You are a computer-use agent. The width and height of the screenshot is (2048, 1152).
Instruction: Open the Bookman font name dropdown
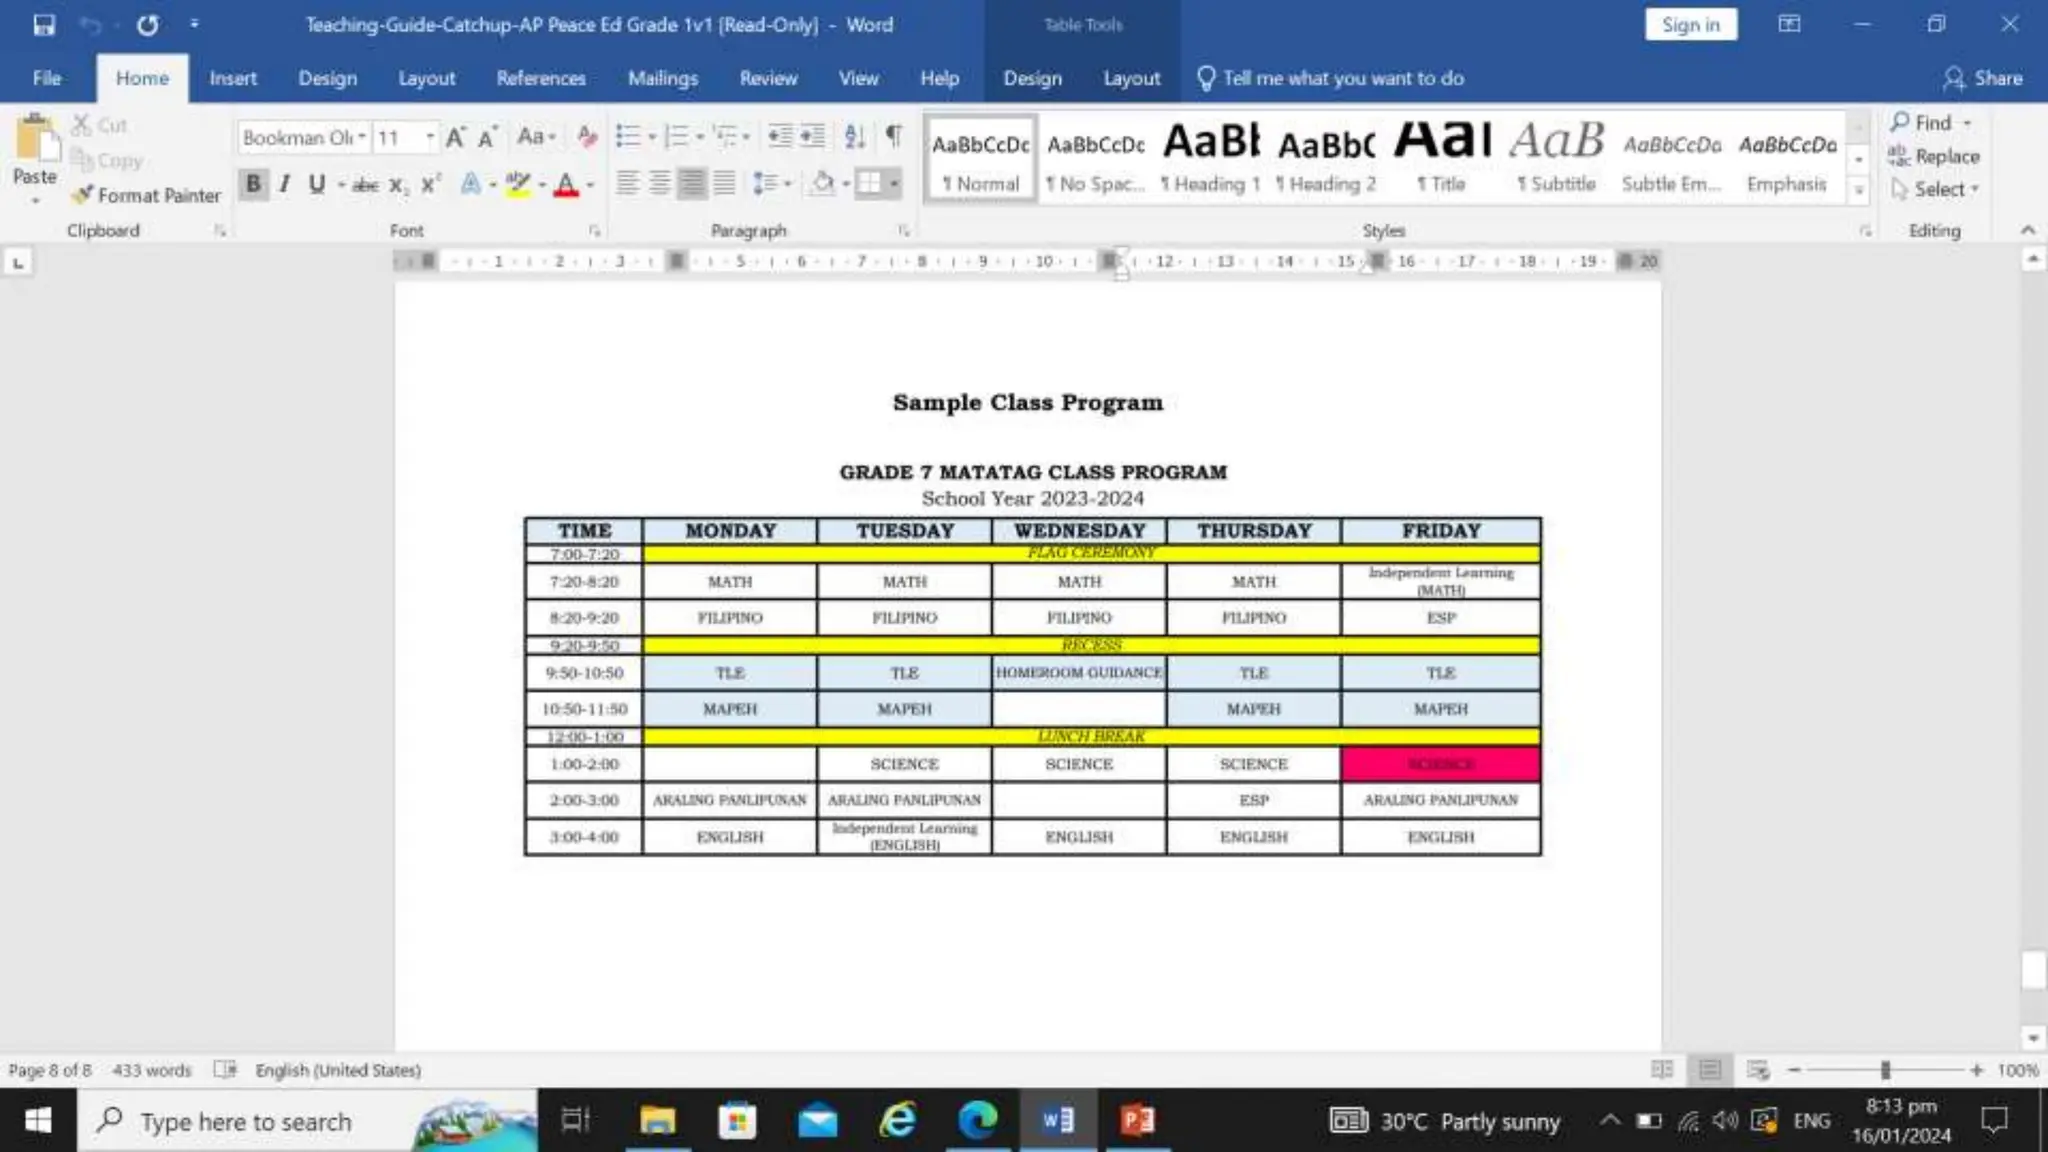[x=362, y=137]
